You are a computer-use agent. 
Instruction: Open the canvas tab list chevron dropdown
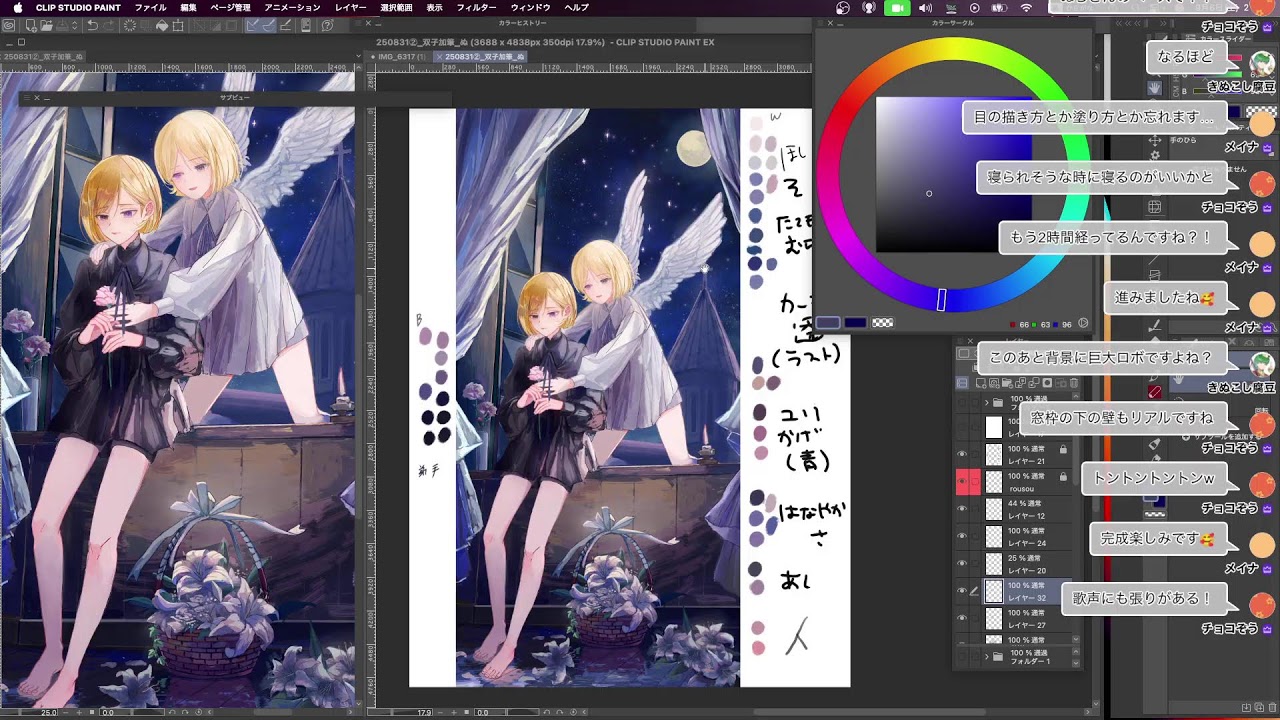(359, 56)
